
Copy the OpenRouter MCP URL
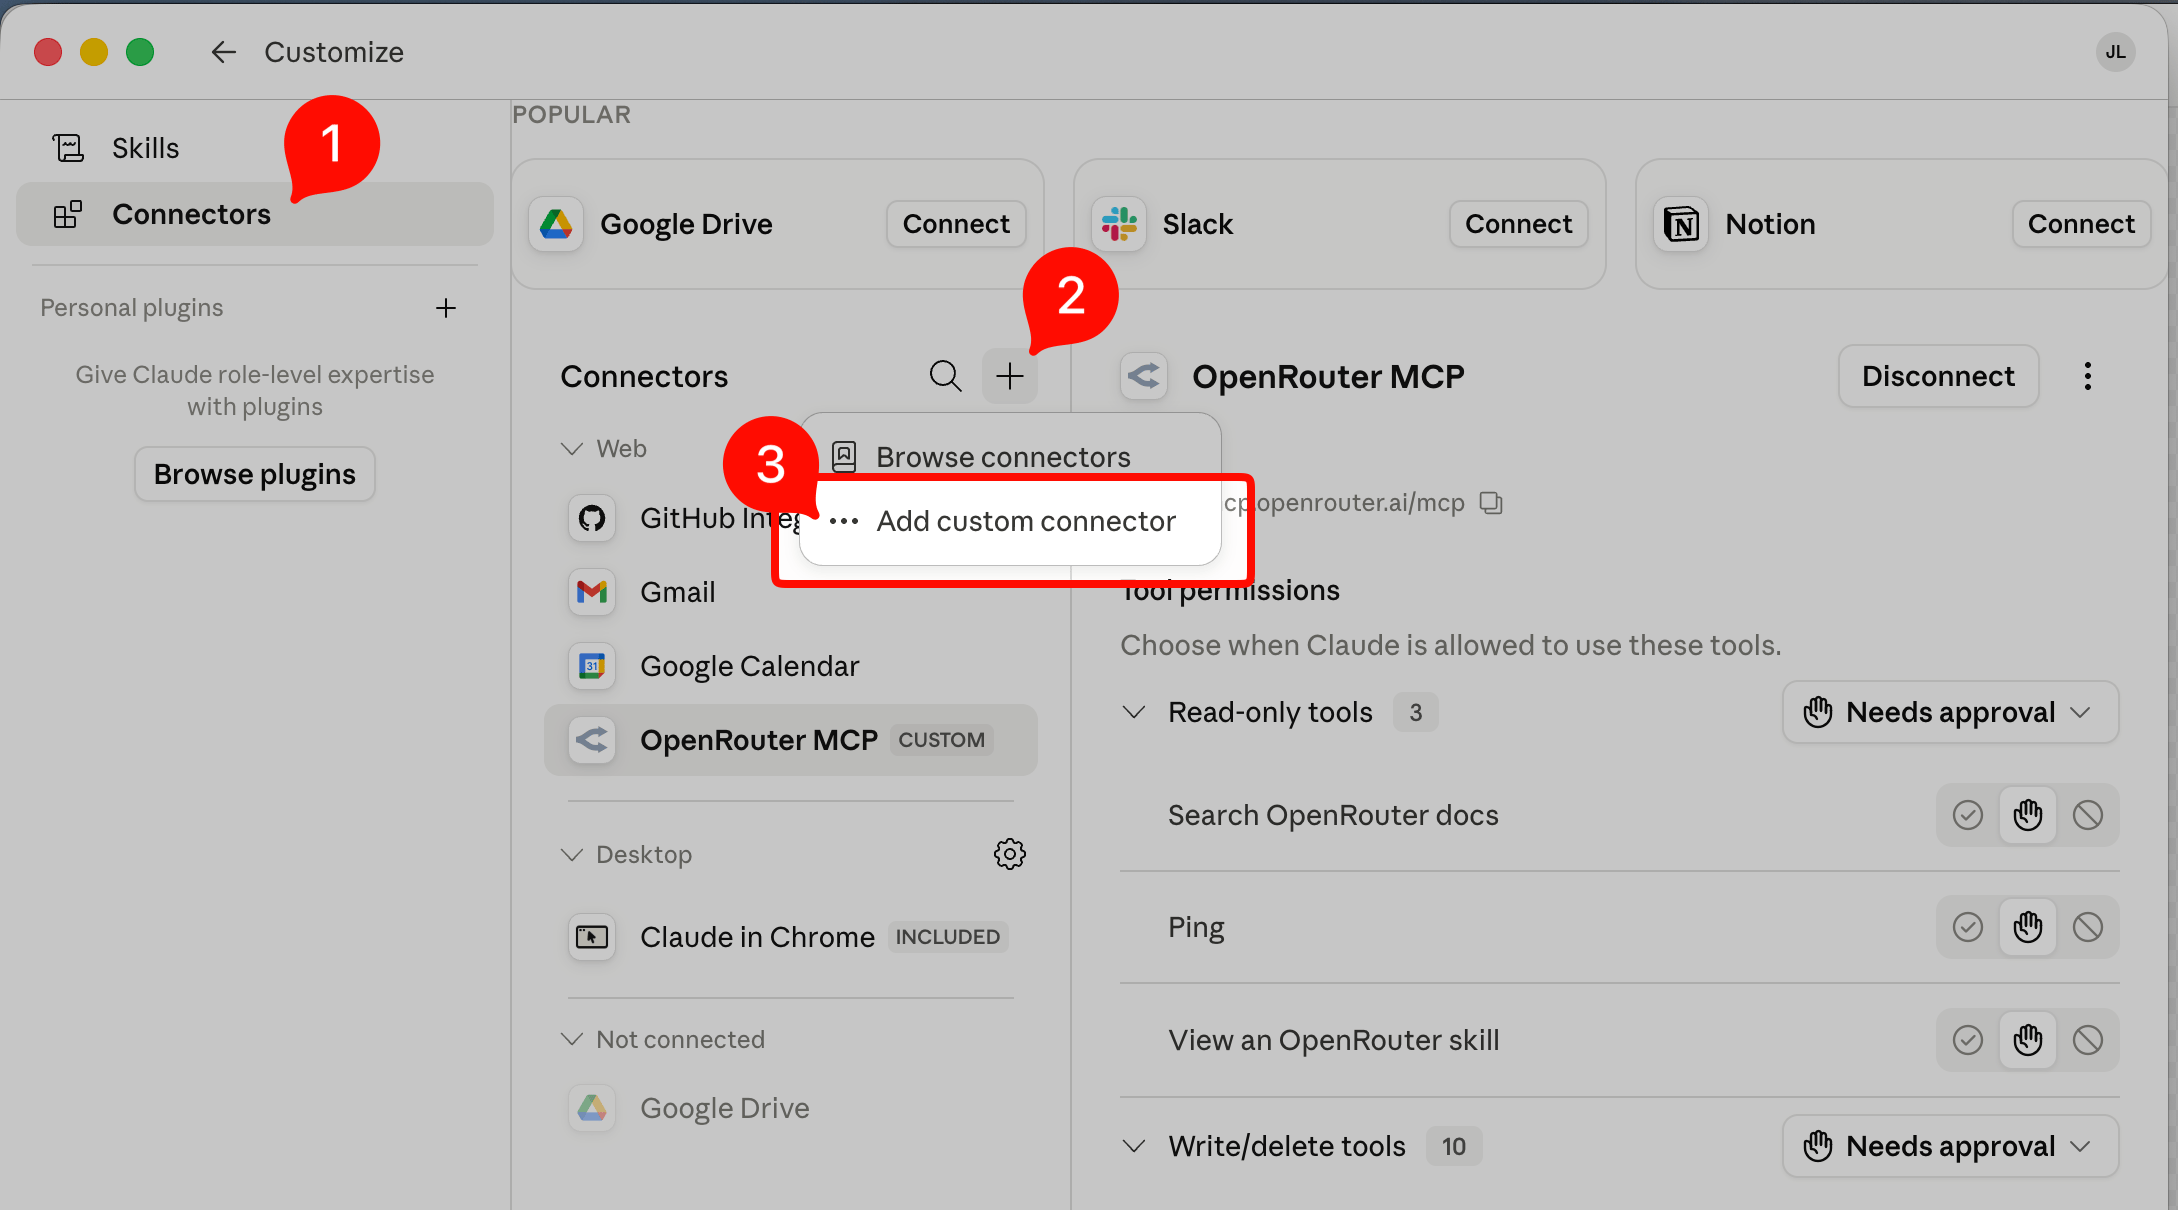[x=1491, y=503]
